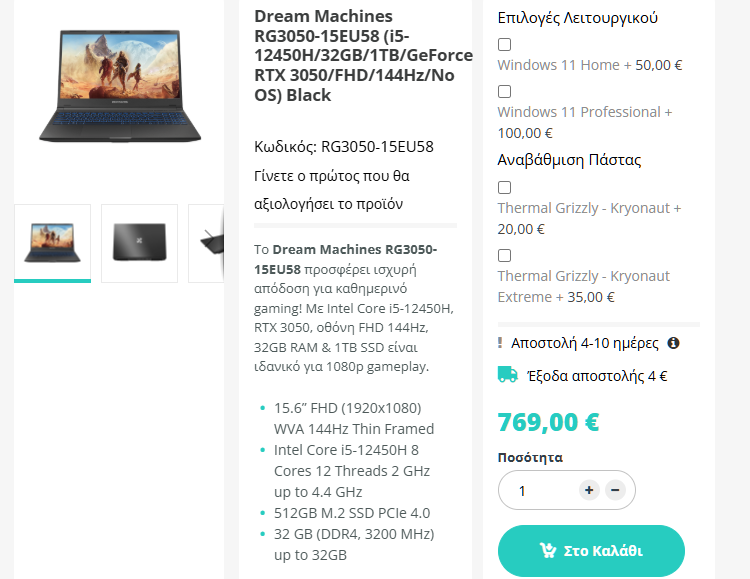The width and height of the screenshot is (750, 579).
Task: Select the laptop lid thumbnail
Action: point(139,244)
